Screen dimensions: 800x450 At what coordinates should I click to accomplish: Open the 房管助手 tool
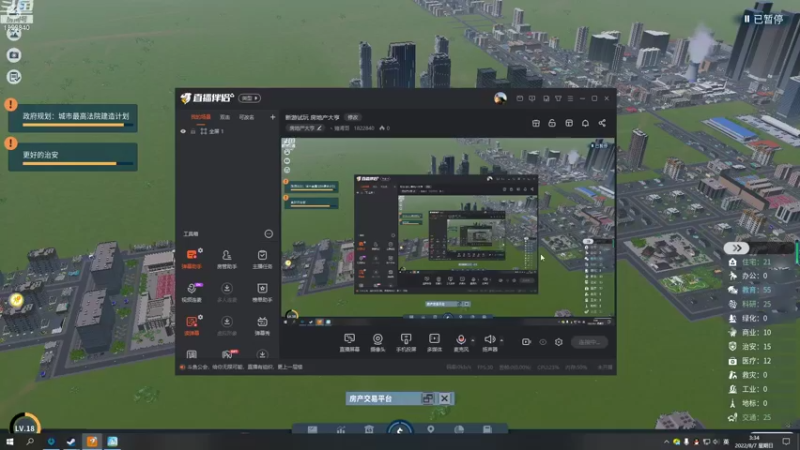[x=227, y=259]
